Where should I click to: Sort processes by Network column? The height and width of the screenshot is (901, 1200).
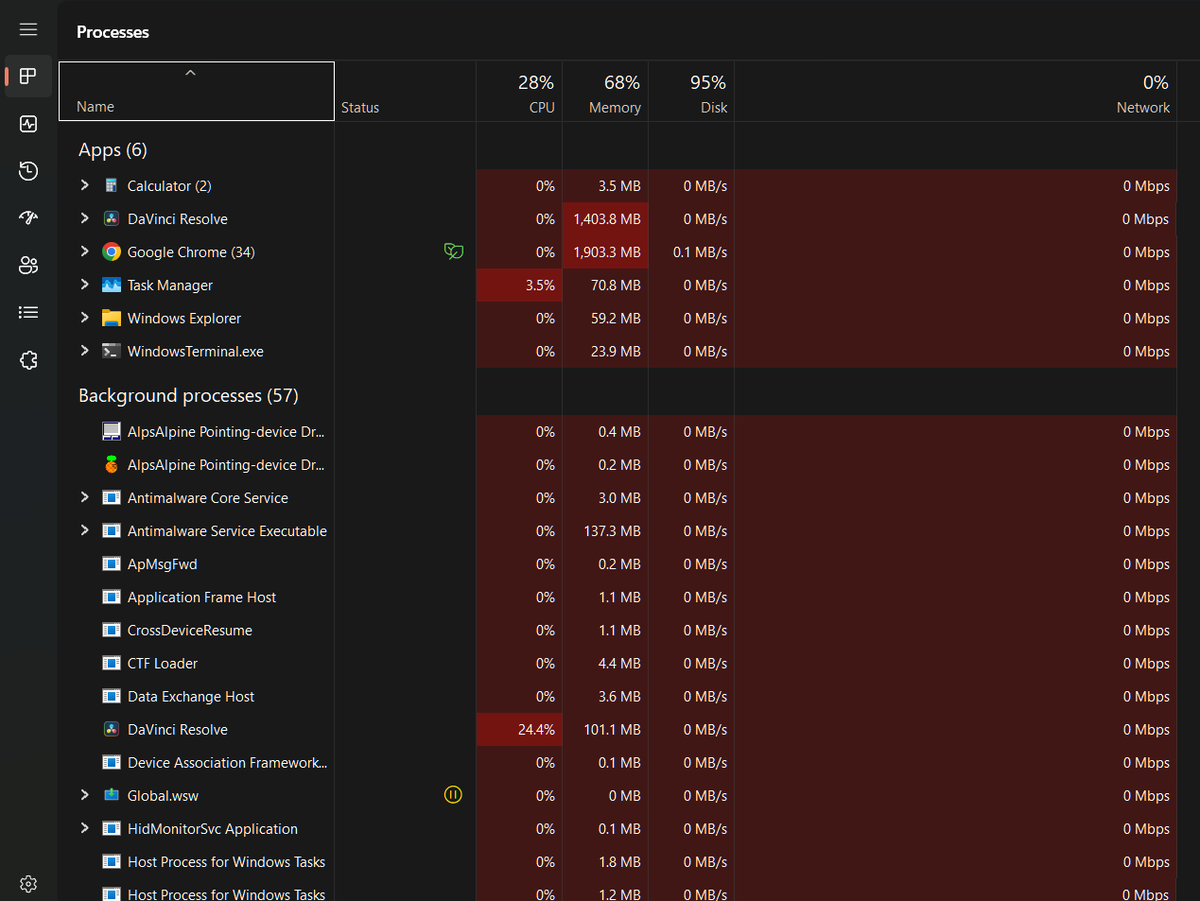(x=955, y=91)
